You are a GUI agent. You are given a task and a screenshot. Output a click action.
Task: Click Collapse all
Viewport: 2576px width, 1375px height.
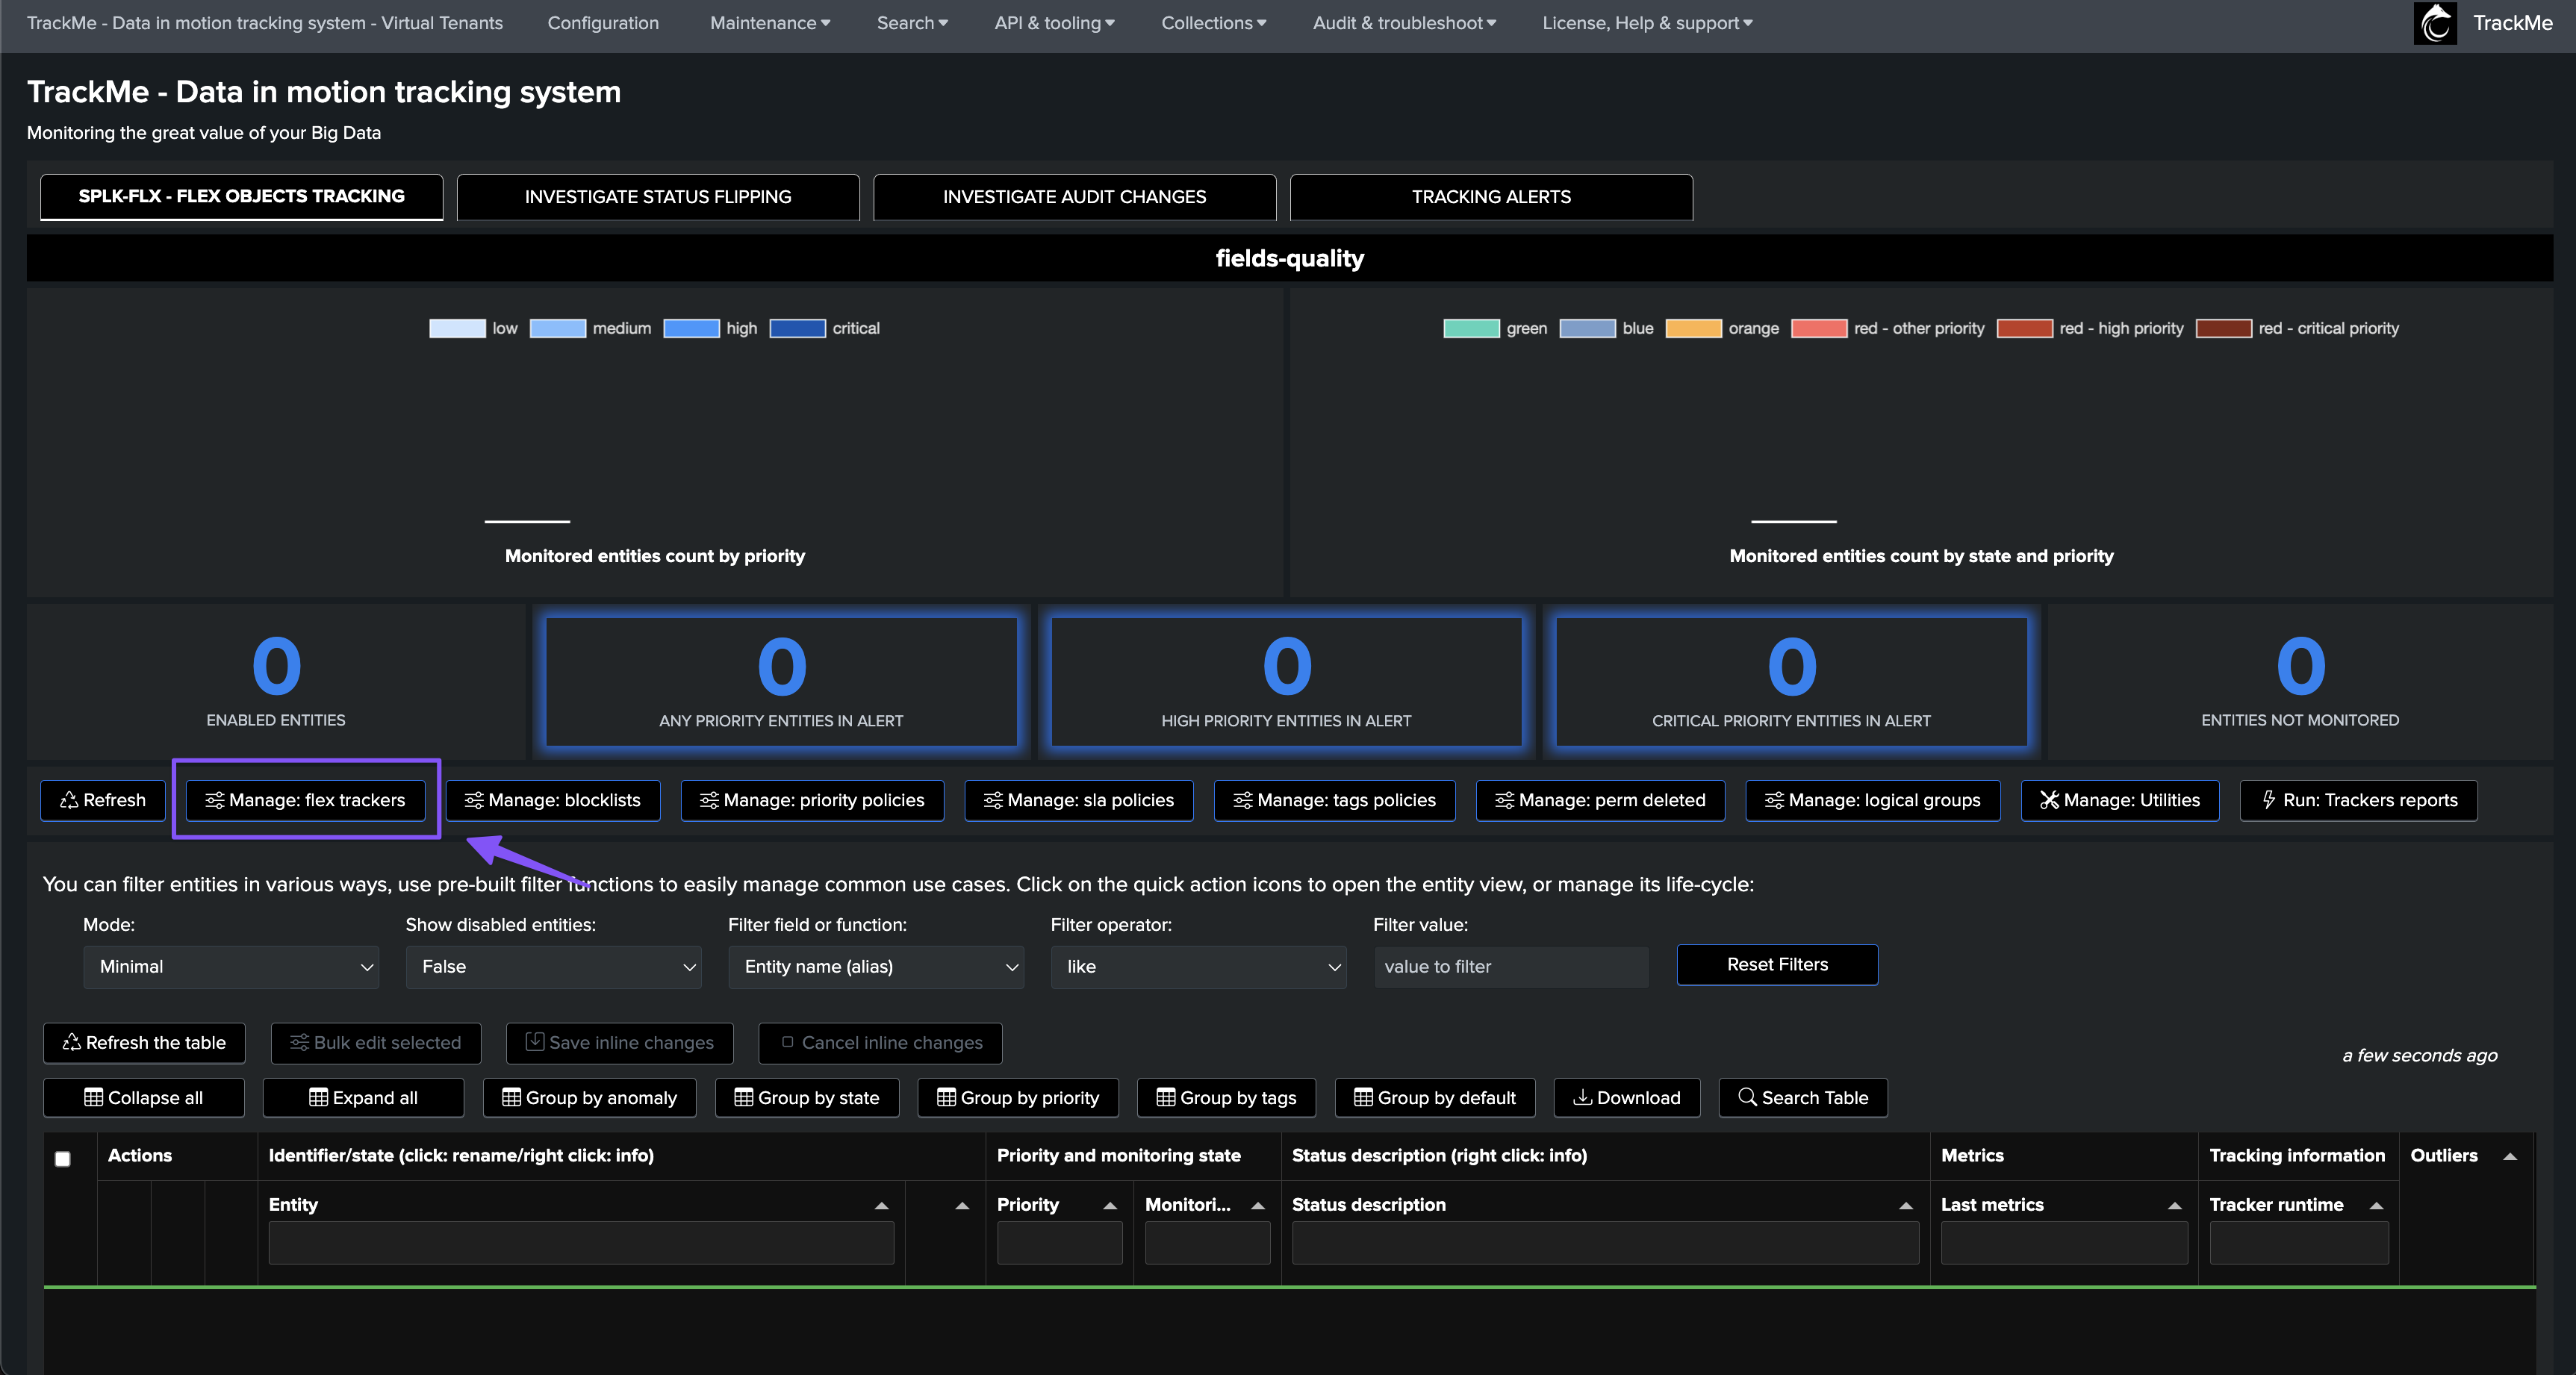pos(144,1098)
